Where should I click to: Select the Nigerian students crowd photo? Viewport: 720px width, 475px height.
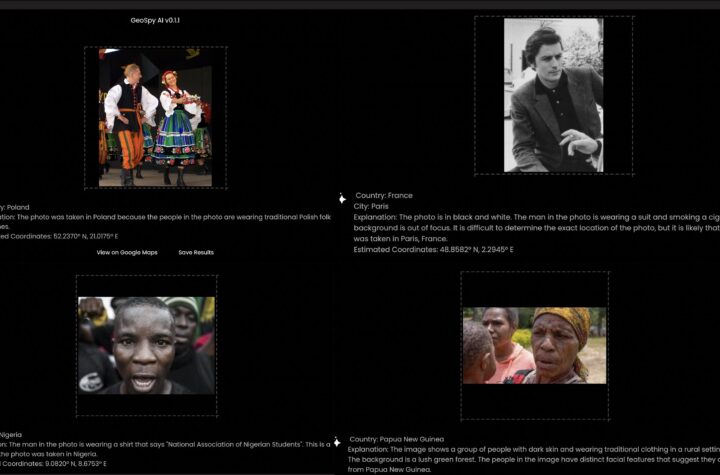(146, 345)
